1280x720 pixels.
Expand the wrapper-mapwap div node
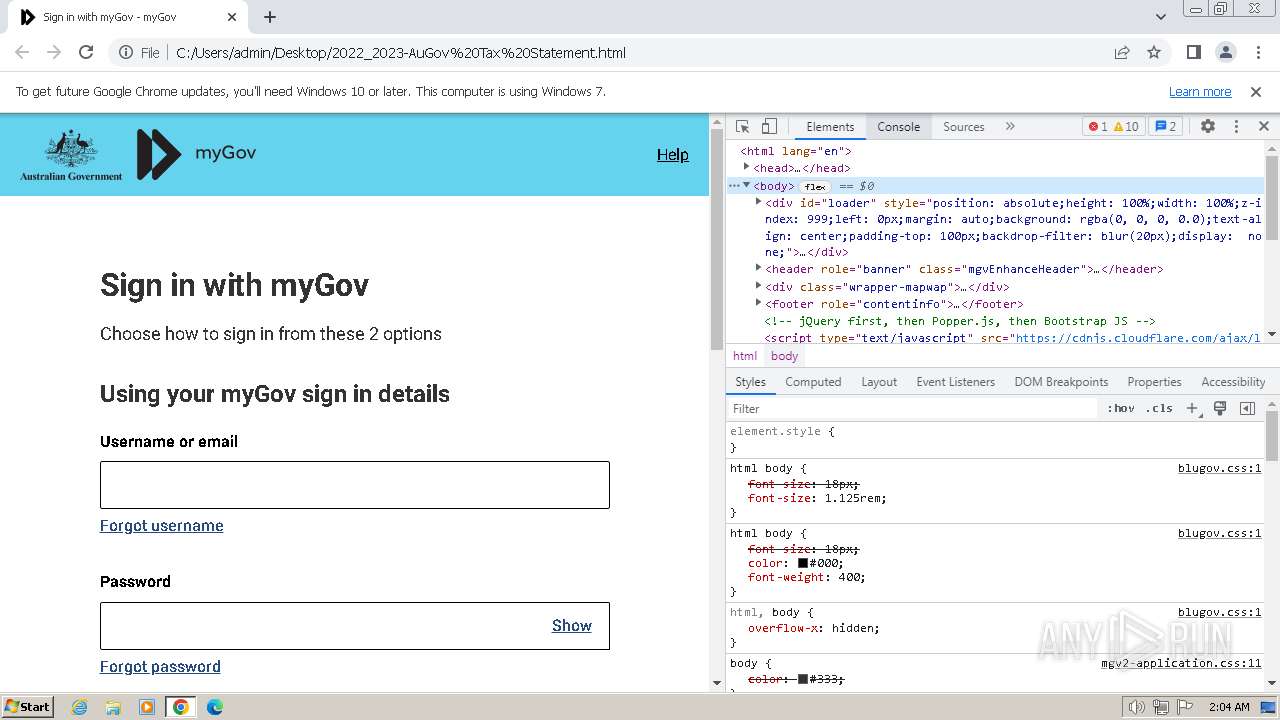[758, 286]
